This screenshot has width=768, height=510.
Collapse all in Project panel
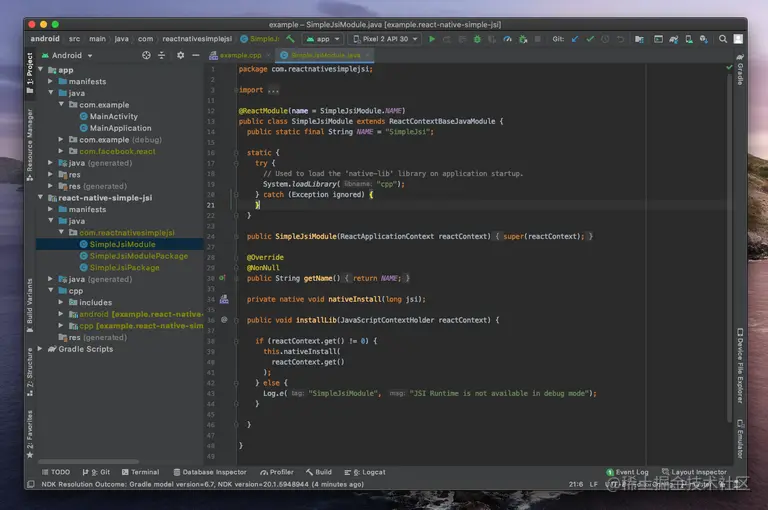coord(161,55)
